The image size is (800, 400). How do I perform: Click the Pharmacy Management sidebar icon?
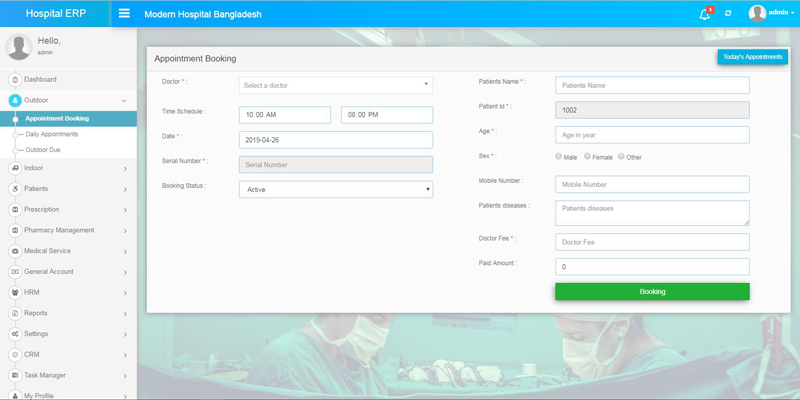pos(15,230)
